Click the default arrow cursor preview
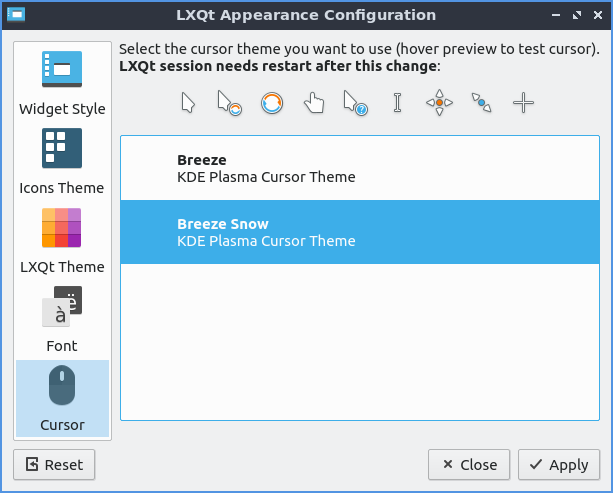This screenshot has height=493, width=613. (188, 103)
